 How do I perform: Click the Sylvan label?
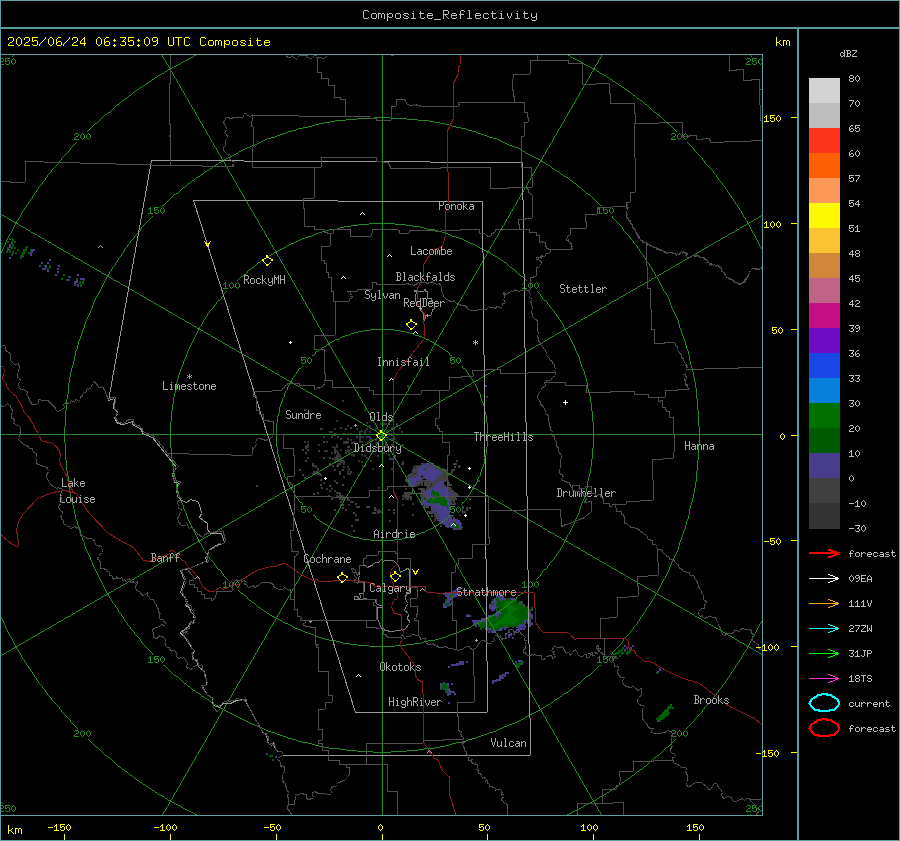[x=382, y=295]
